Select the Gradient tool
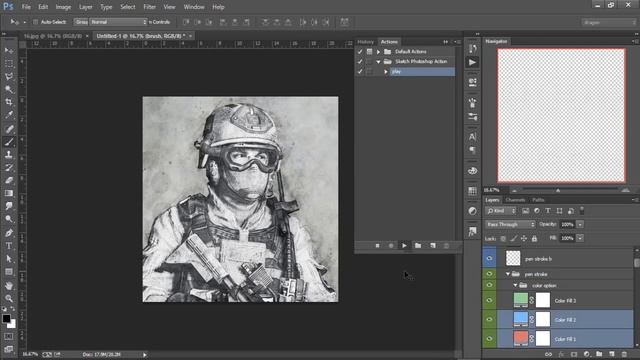This screenshot has height=360, width=640. (9, 193)
